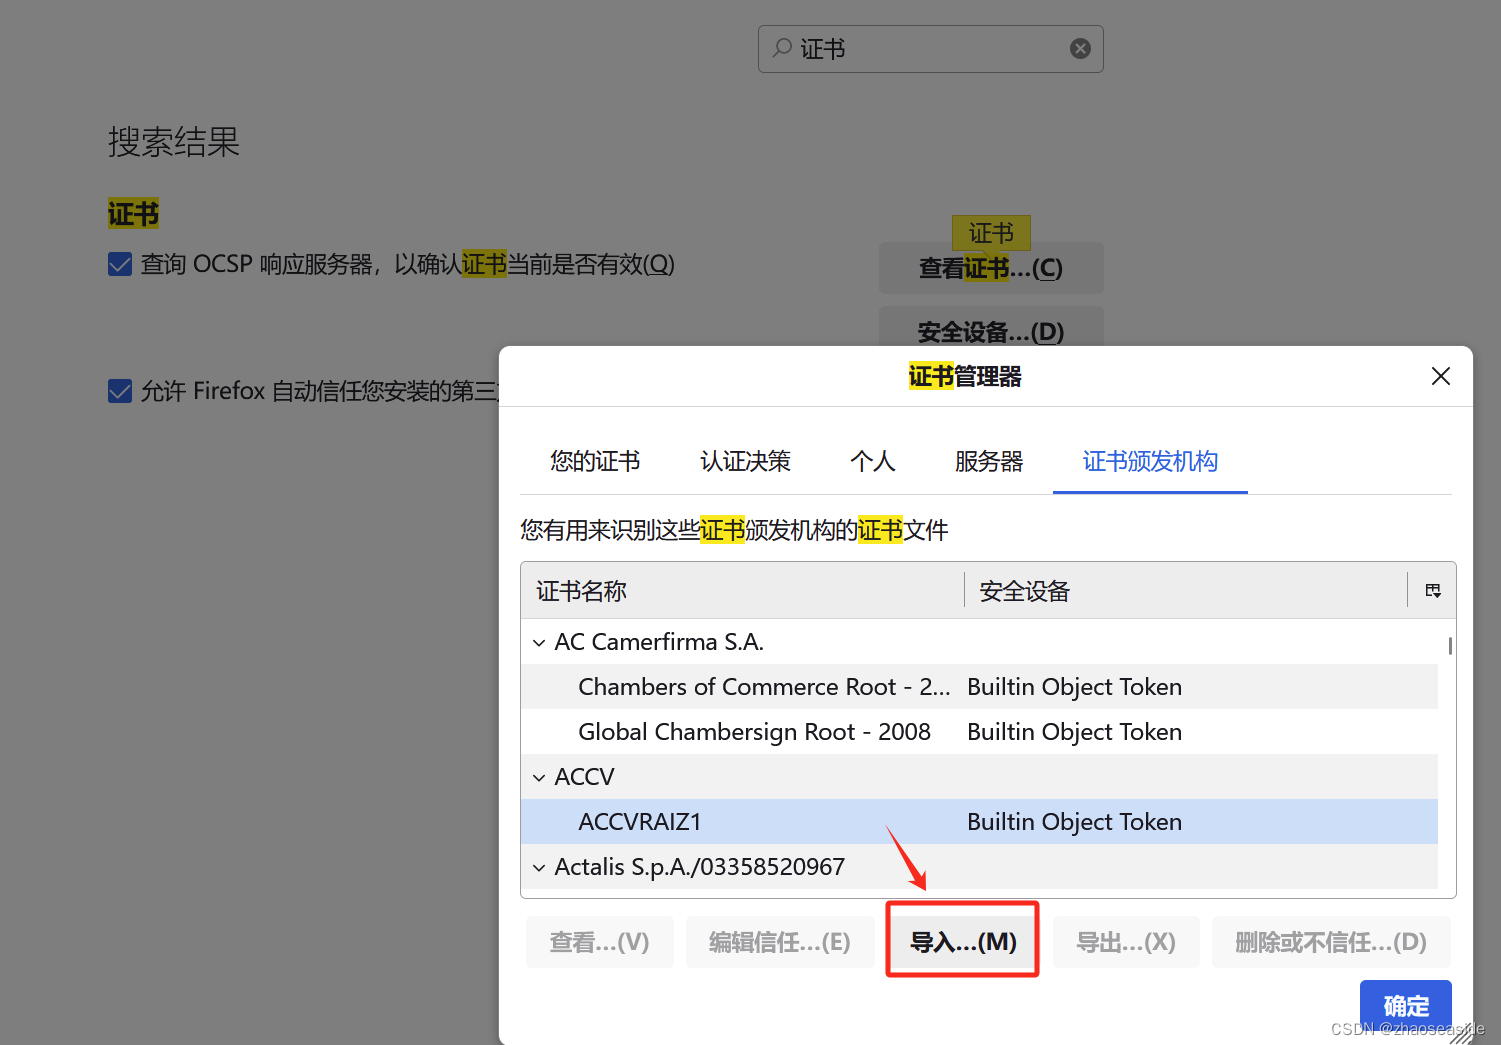Collapse the ACCV group
Screen dimensions: 1501x1045
539,778
